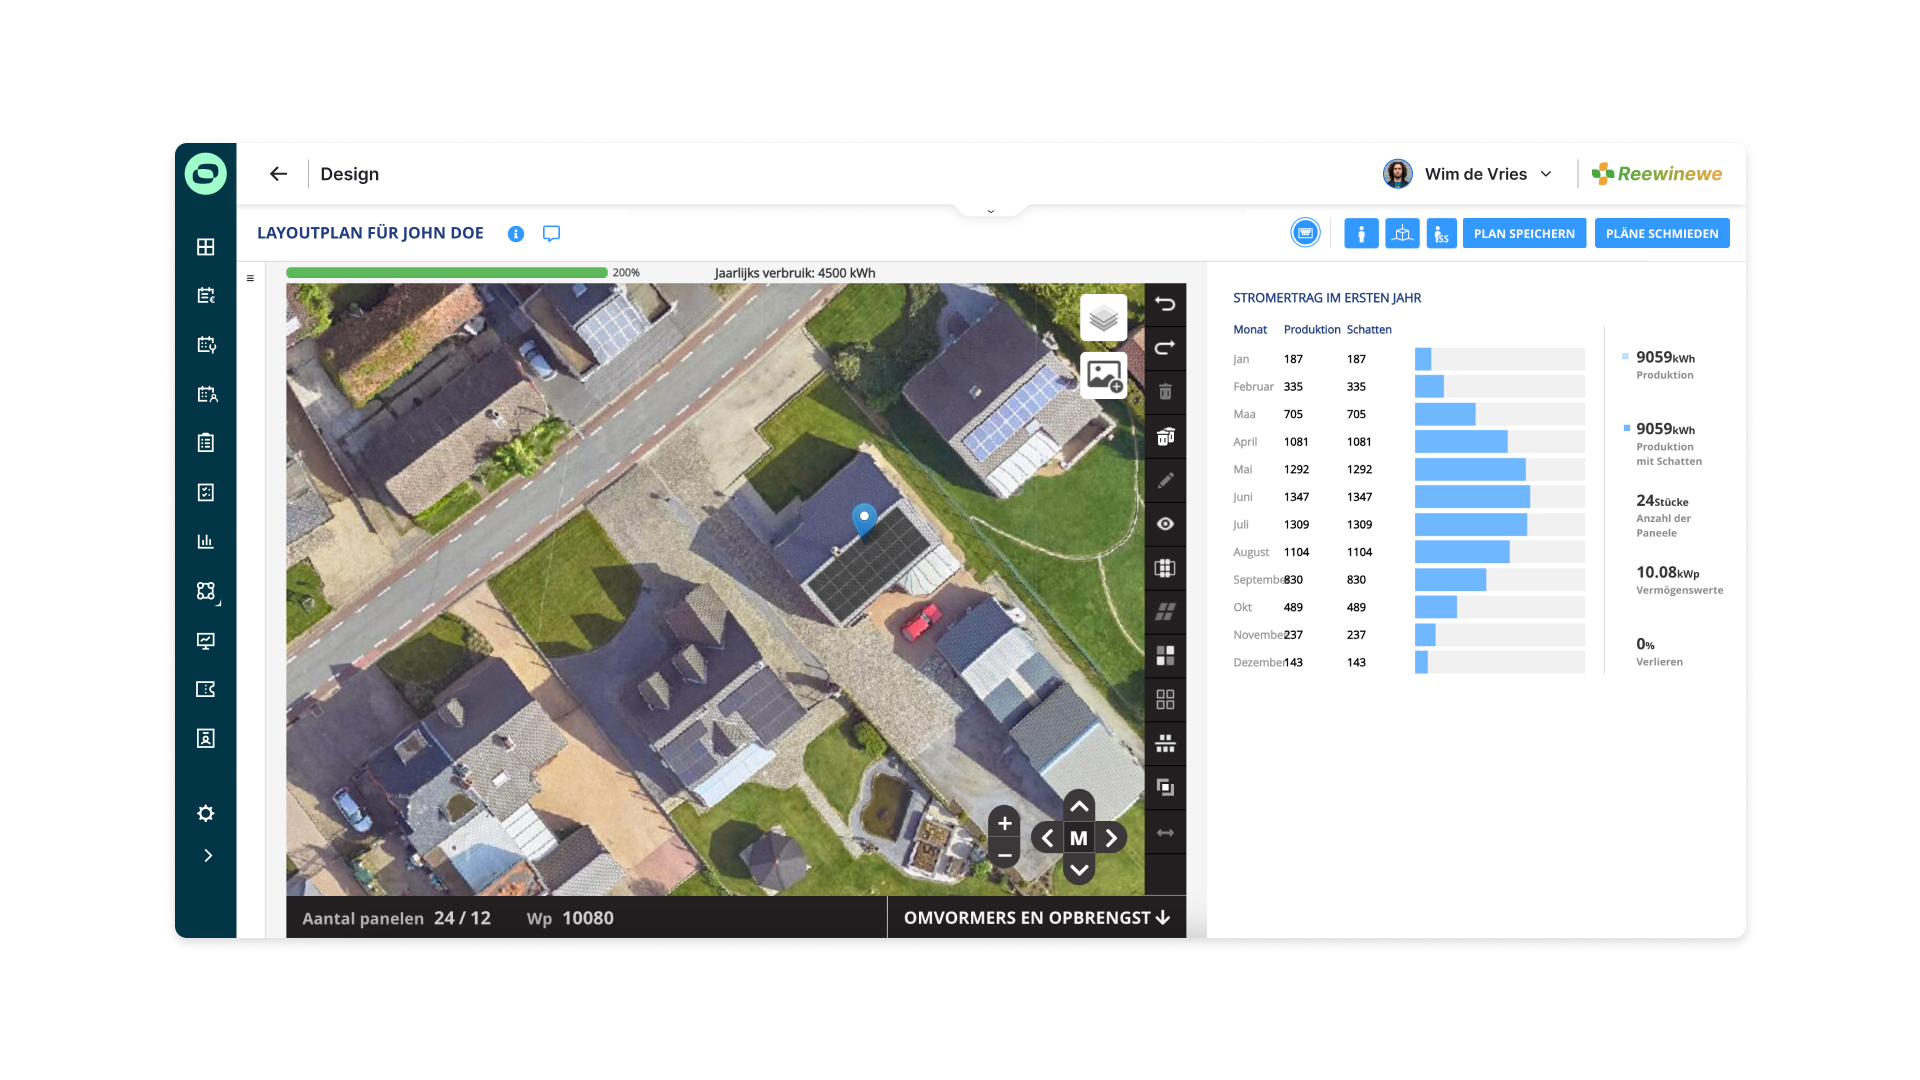
Task: Expand the sidebar with chevron arrow
Action: pos(208,856)
